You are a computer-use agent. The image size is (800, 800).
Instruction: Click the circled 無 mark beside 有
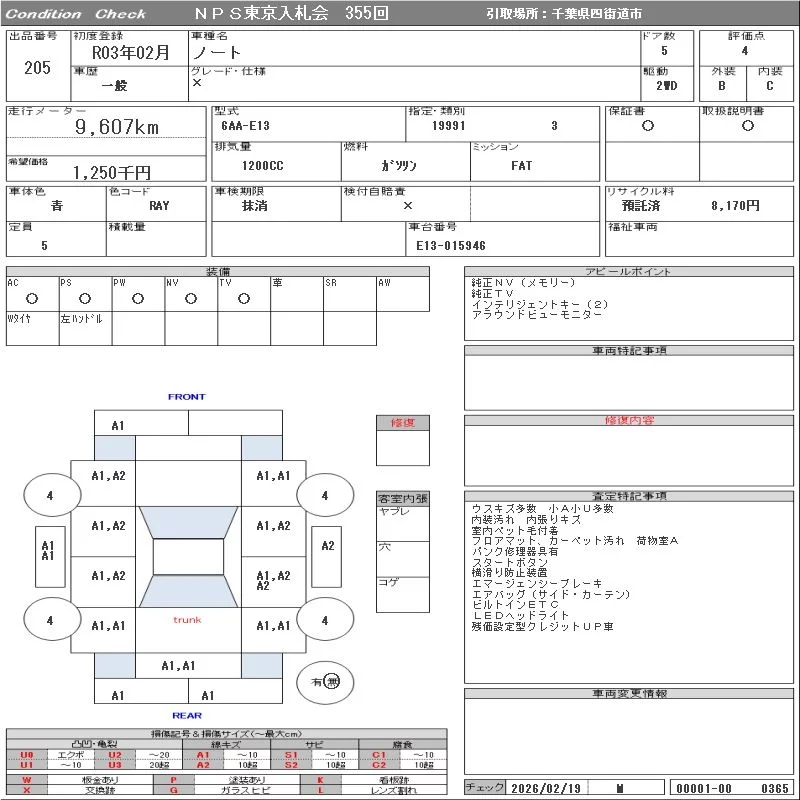click(x=333, y=681)
